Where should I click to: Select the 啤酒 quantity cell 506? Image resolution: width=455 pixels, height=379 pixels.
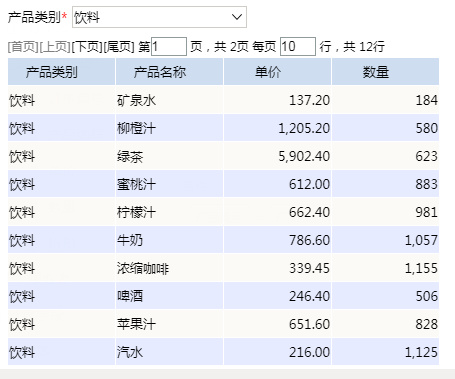coord(385,296)
